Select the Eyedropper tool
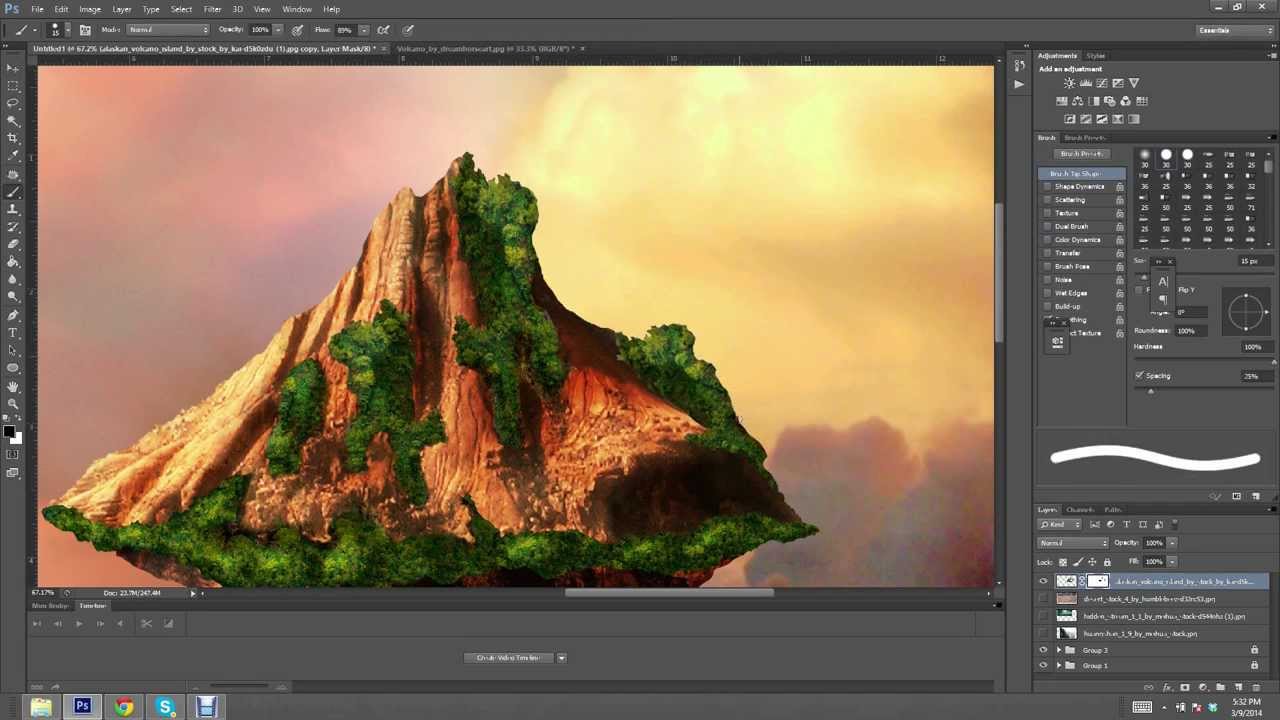The width and height of the screenshot is (1280, 720). coord(13,156)
